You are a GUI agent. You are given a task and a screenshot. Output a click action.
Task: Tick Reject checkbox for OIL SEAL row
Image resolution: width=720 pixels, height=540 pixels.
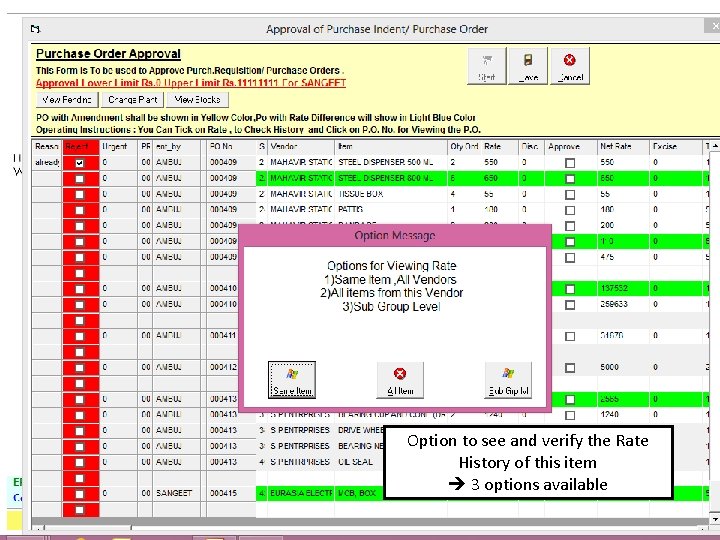coord(79,462)
